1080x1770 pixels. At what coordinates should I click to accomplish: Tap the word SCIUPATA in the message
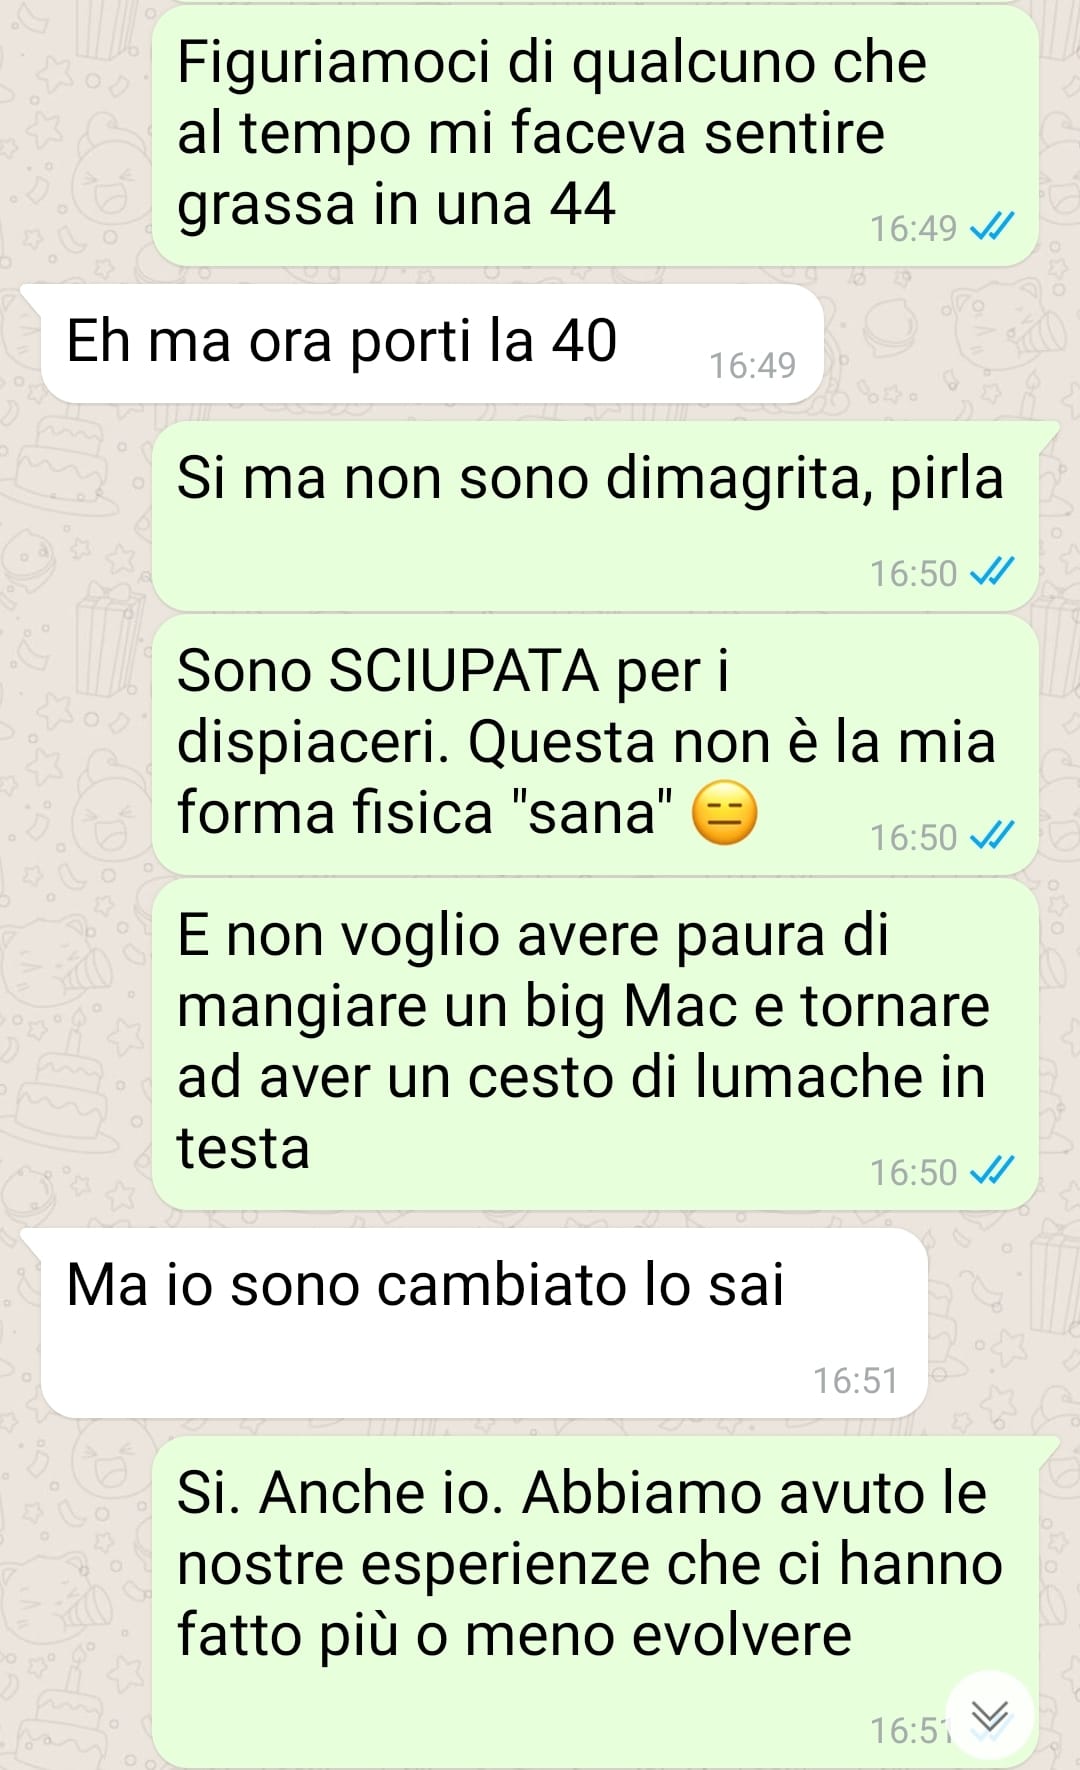coord(462,671)
